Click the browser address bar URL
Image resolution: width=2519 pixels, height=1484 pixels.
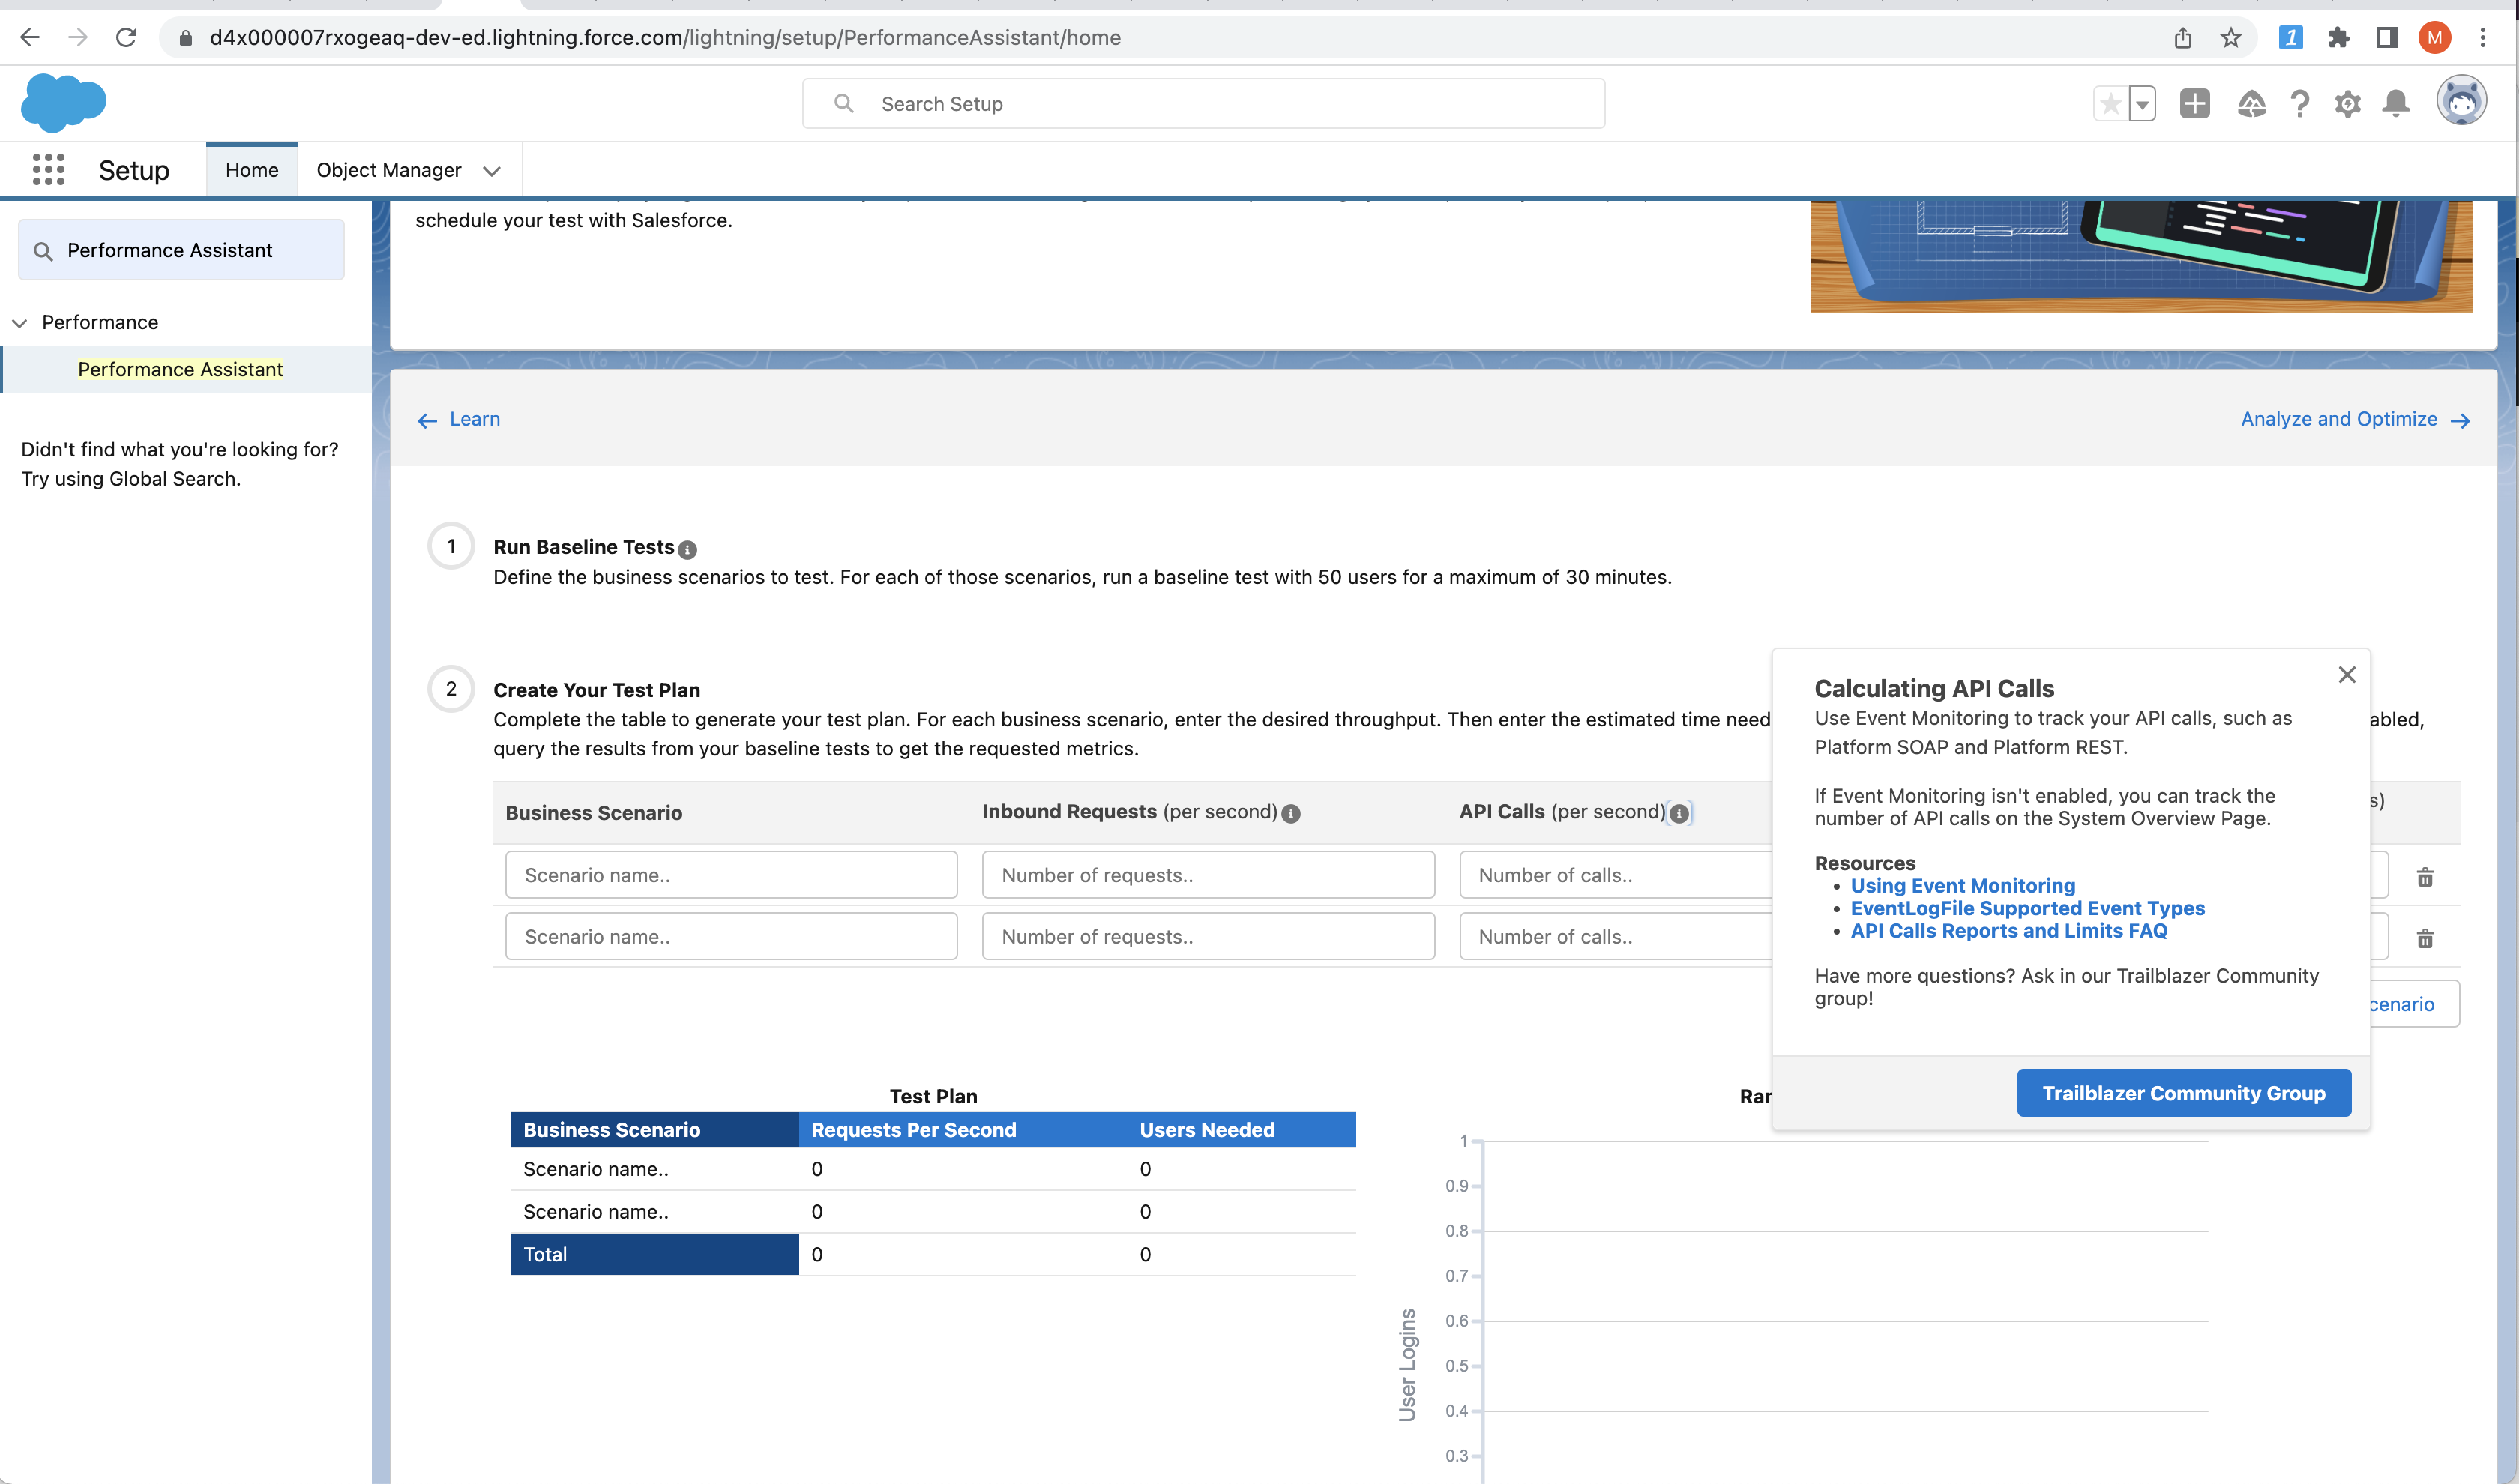tap(665, 38)
